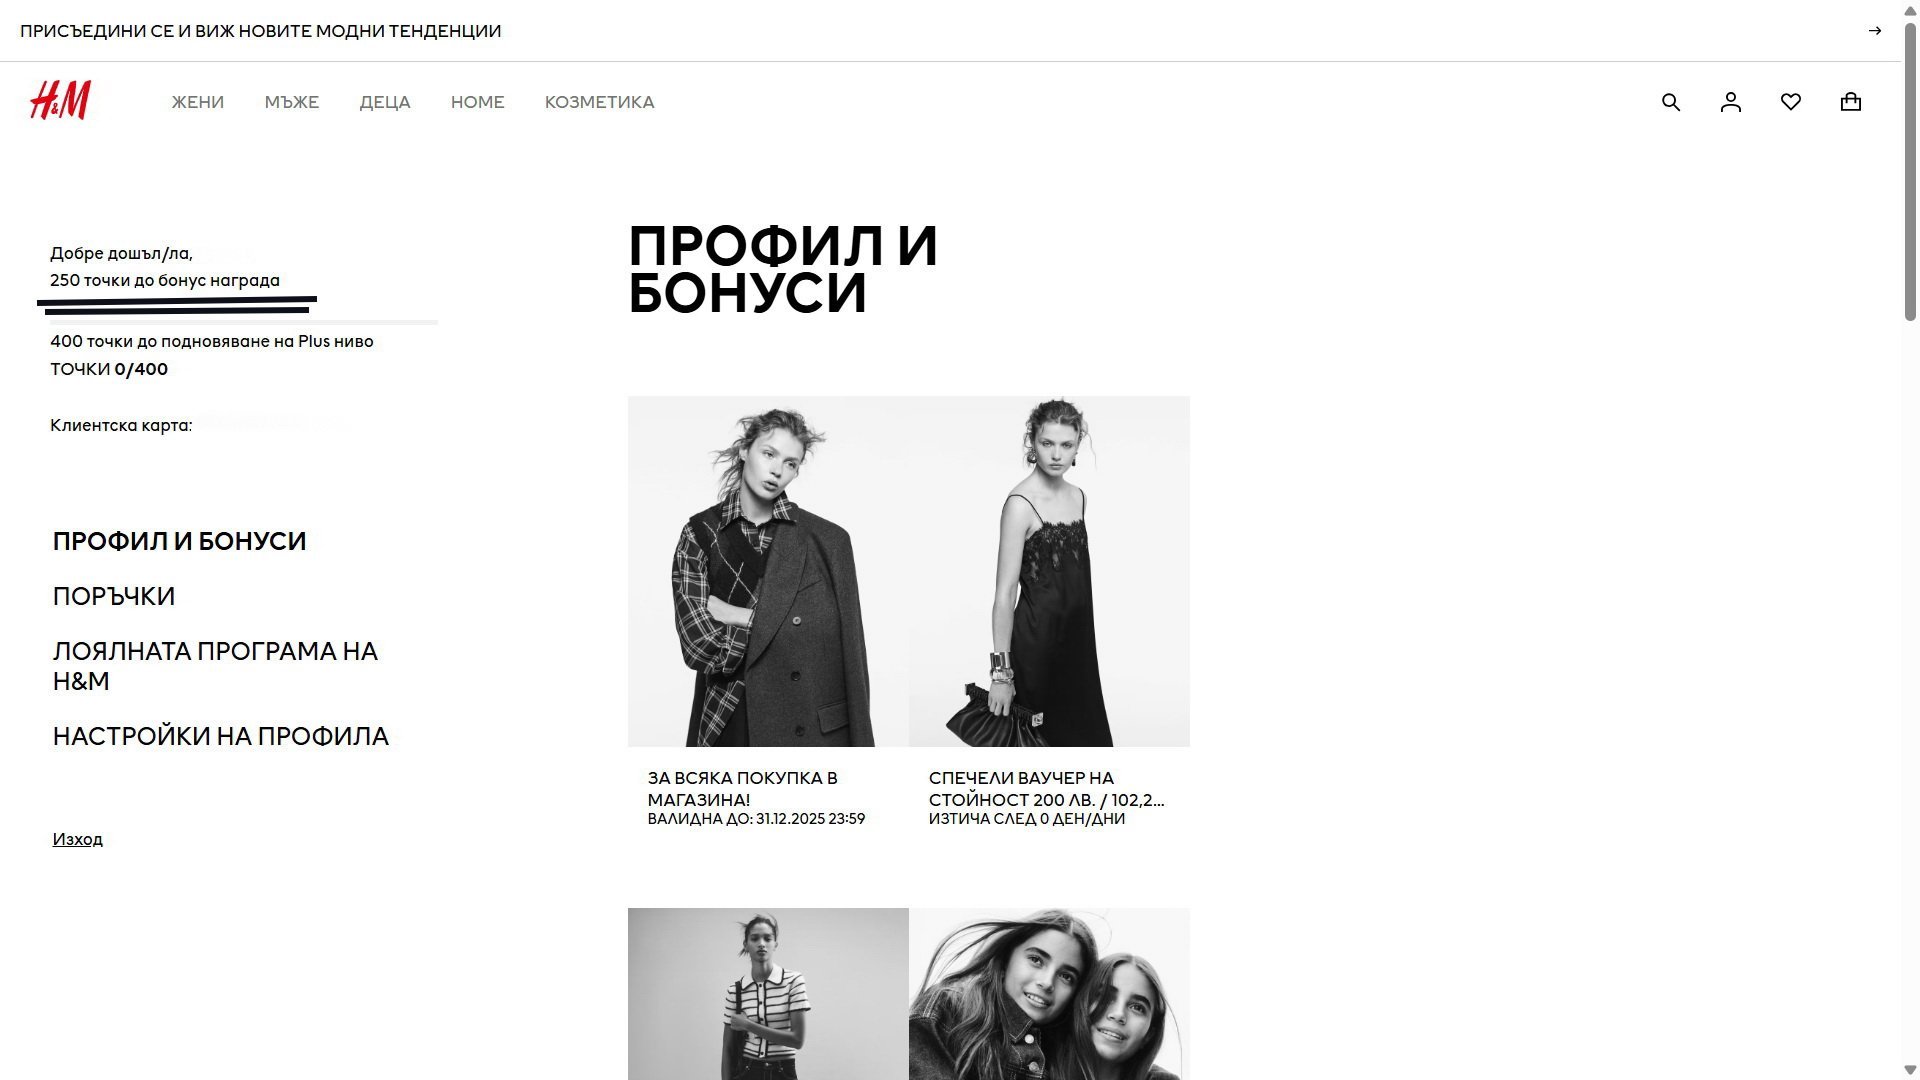This screenshot has height=1080, width=1920.
Task: Open the СПЕЧЕЛИ ВАУЧЕР offer image
Action: pyautogui.click(x=1049, y=571)
